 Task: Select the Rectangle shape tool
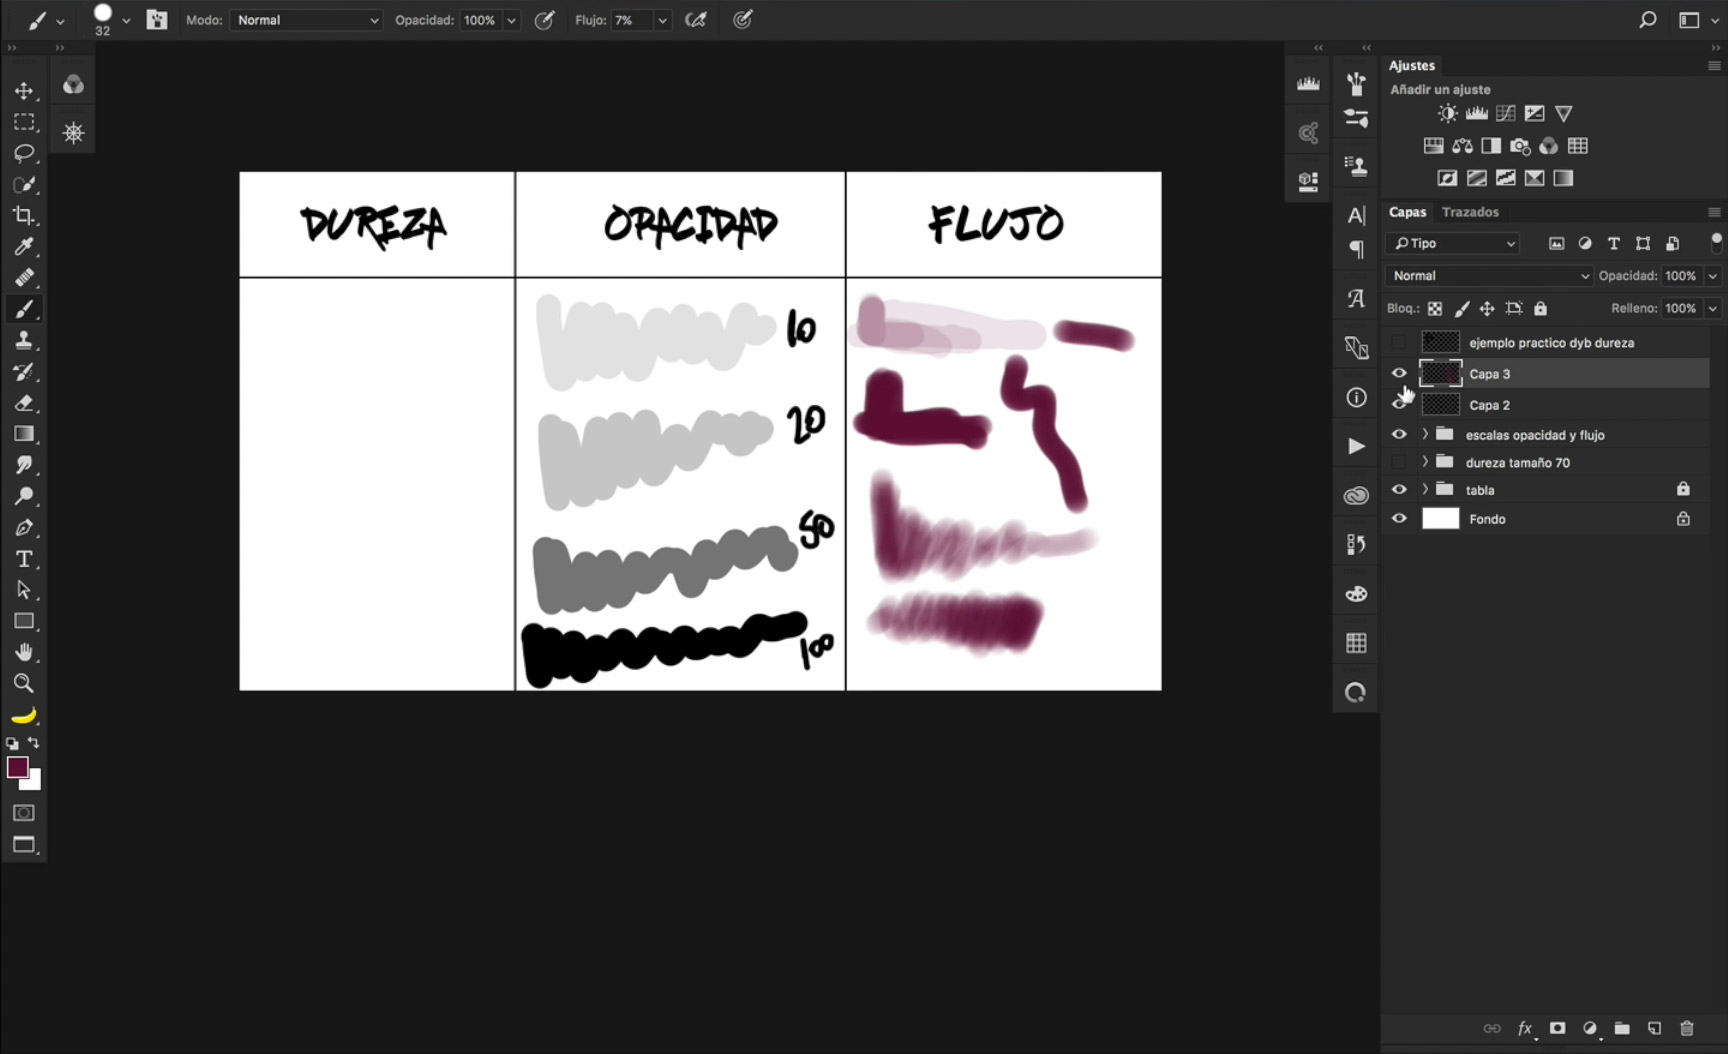click(24, 621)
